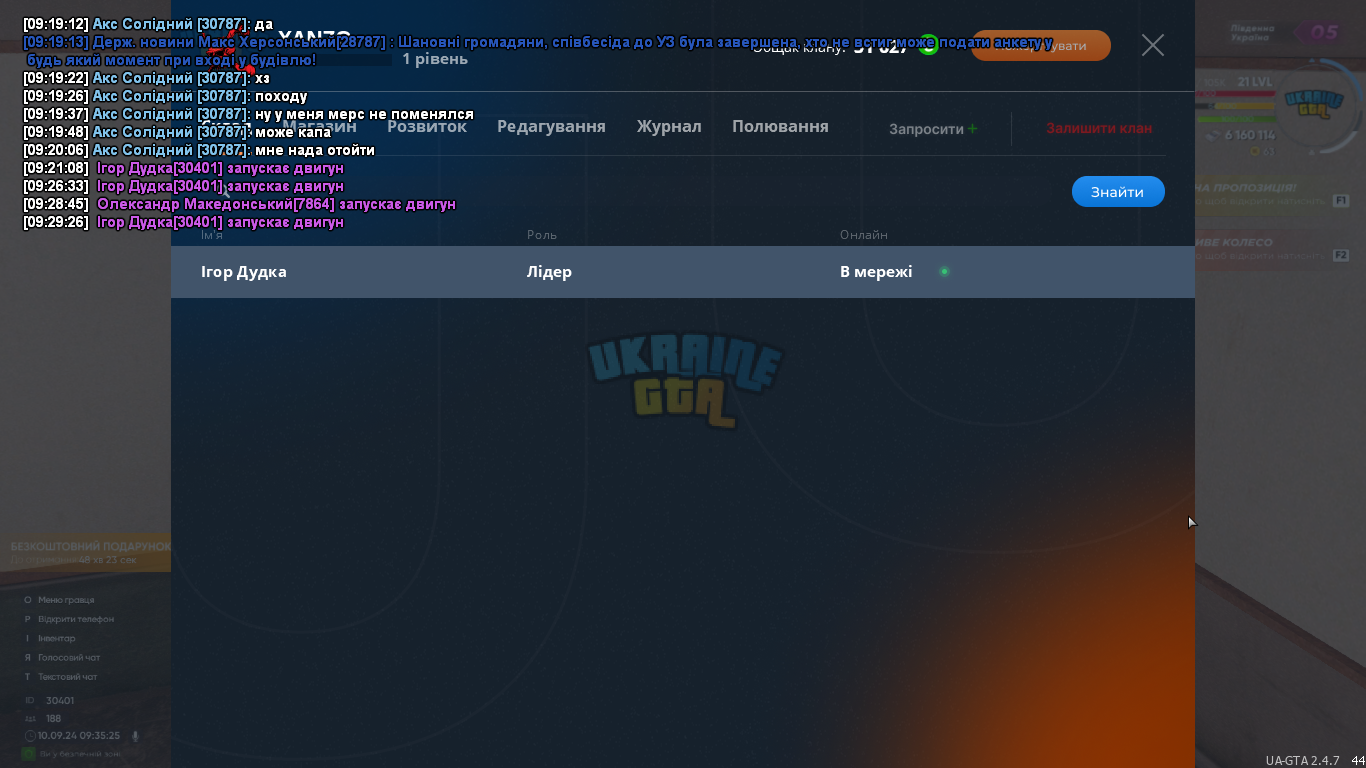
Task: Click the player ID 30401 value
Action: 59,701
